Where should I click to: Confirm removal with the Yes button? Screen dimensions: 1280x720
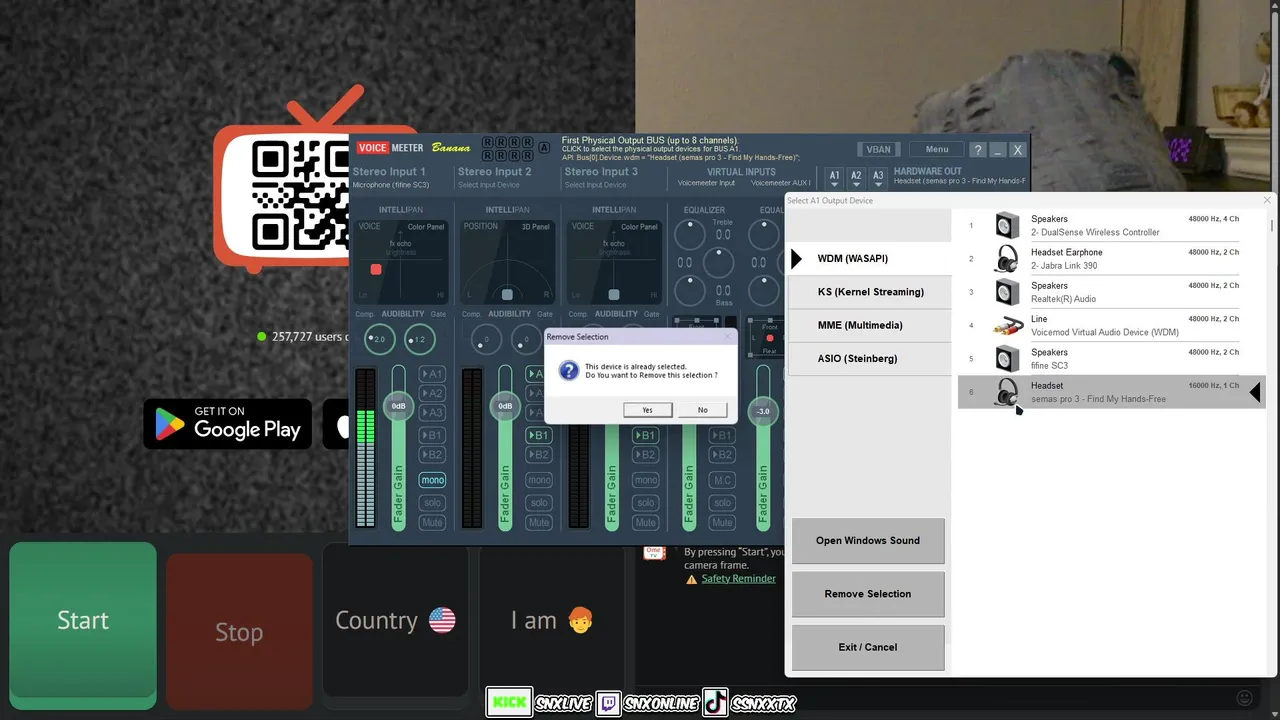click(x=647, y=410)
